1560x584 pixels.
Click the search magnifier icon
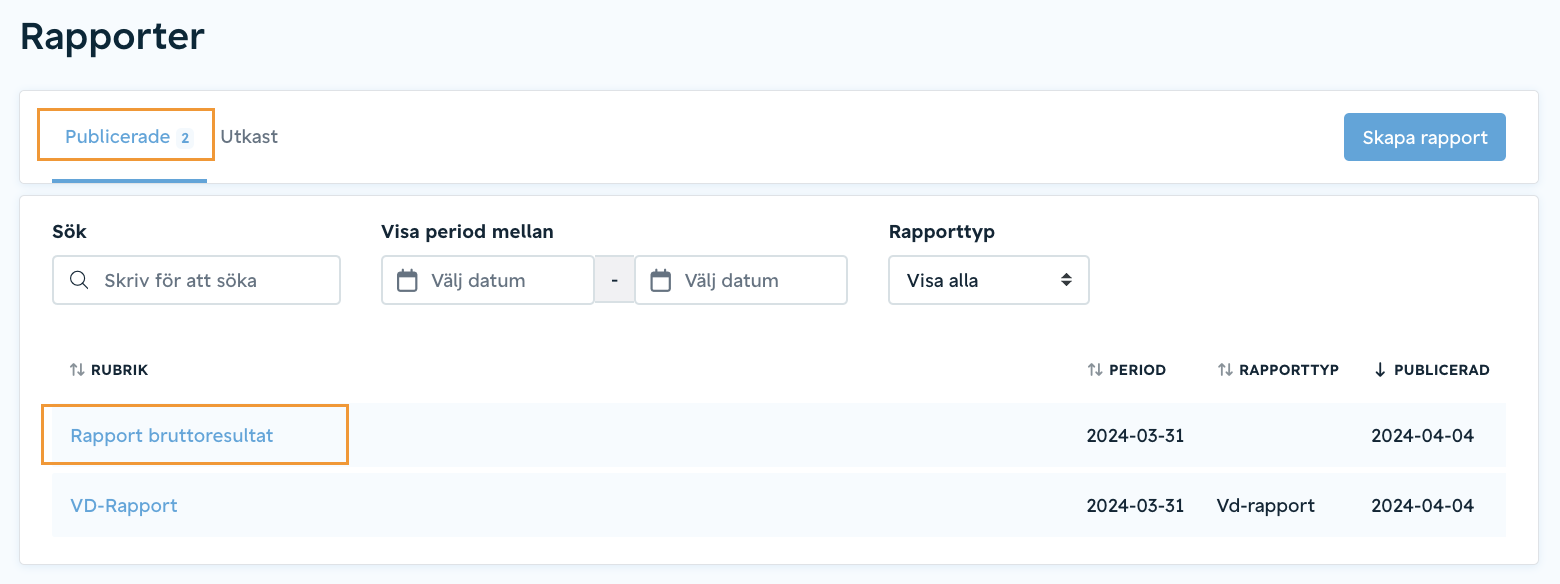click(x=79, y=280)
